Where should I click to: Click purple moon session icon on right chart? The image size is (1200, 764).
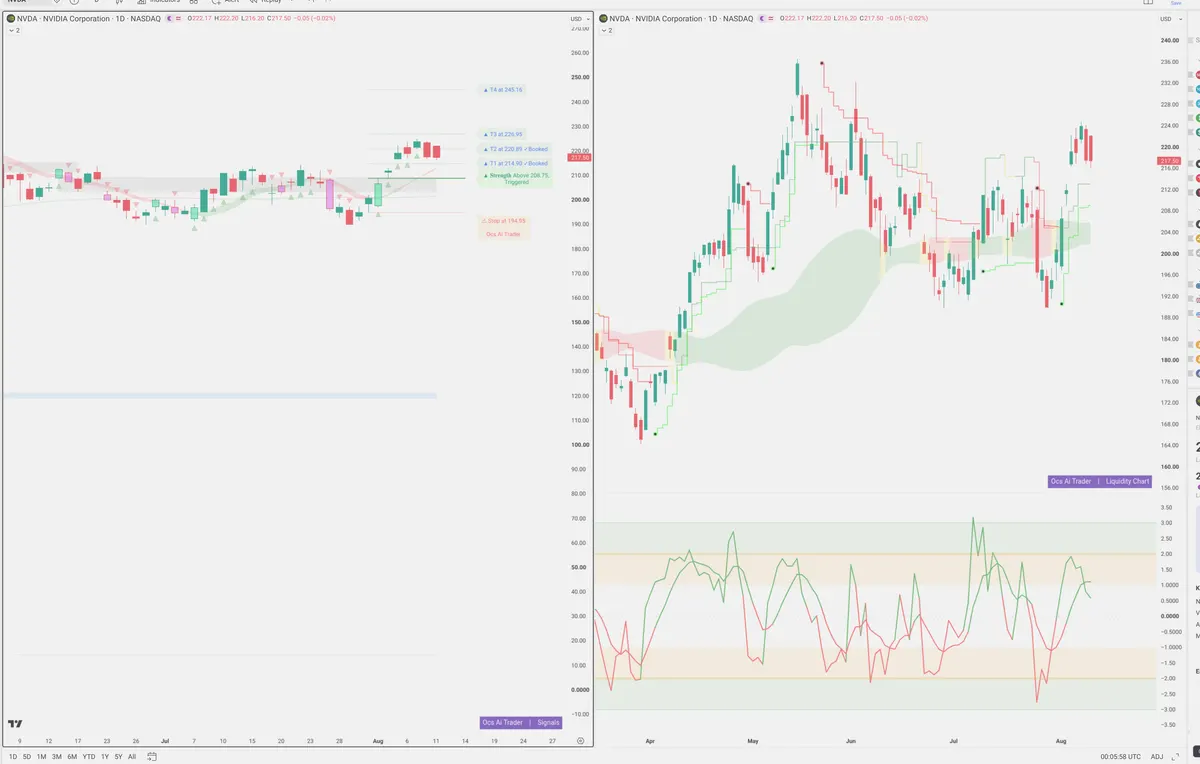pos(763,19)
